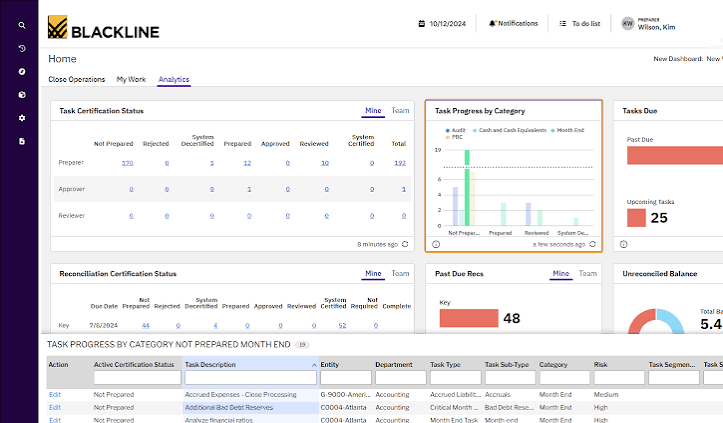Toggle Month End legend in chart
This screenshot has height=423, width=723.
[567, 131]
